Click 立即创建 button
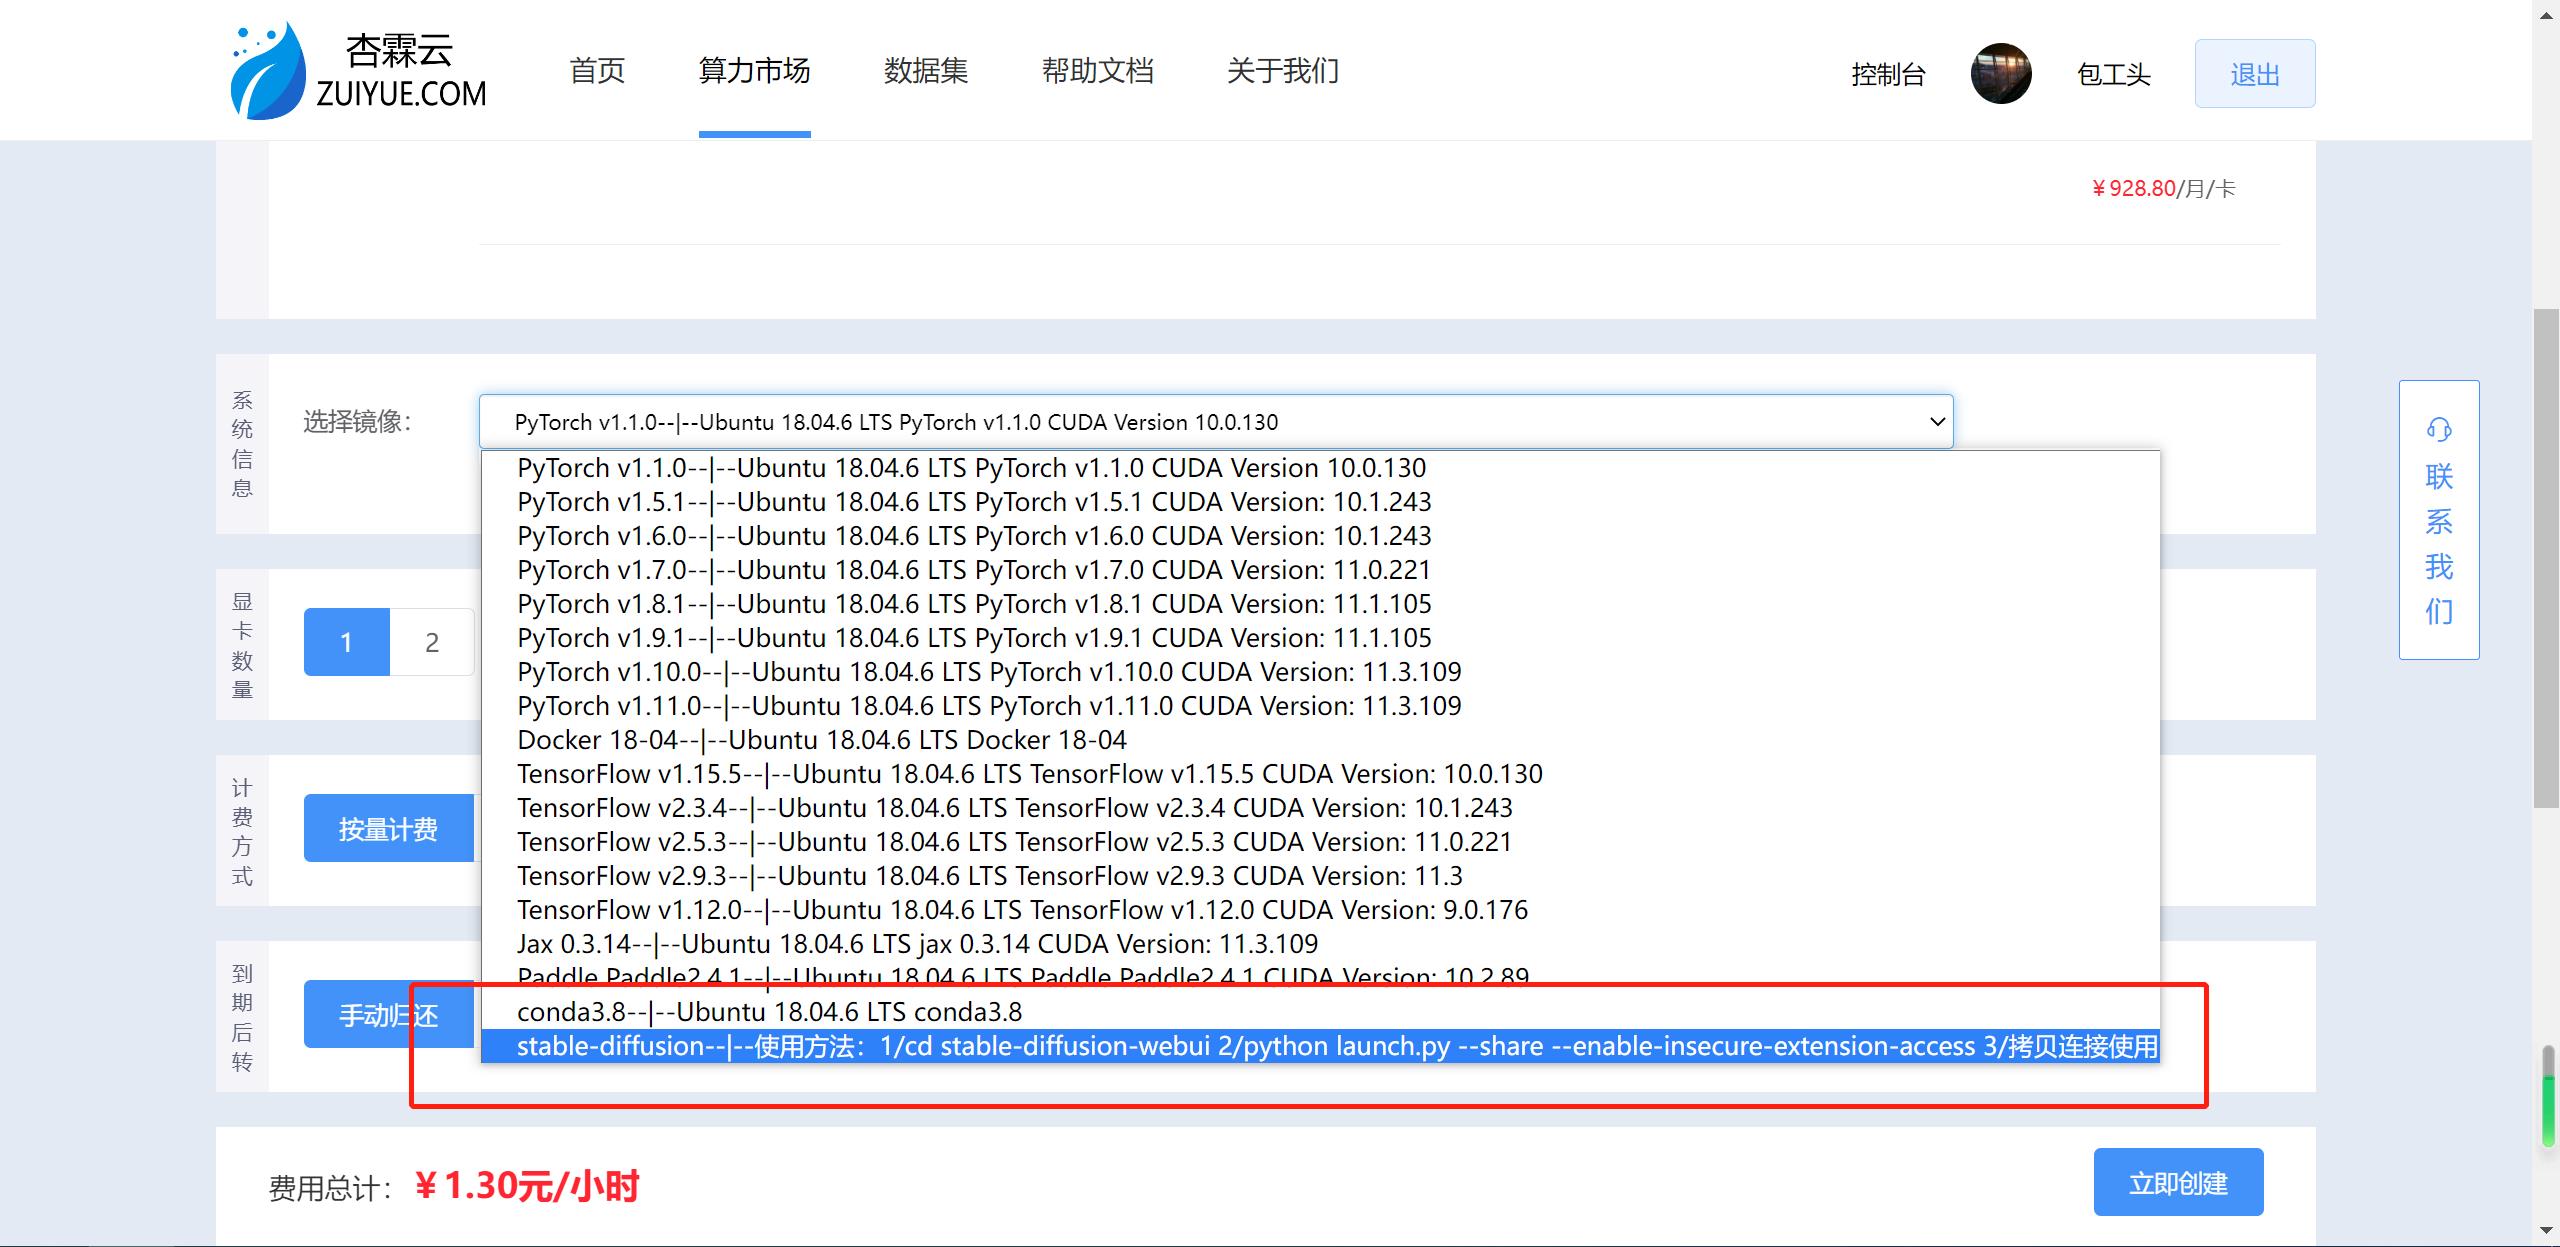 click(2178, 1183)
